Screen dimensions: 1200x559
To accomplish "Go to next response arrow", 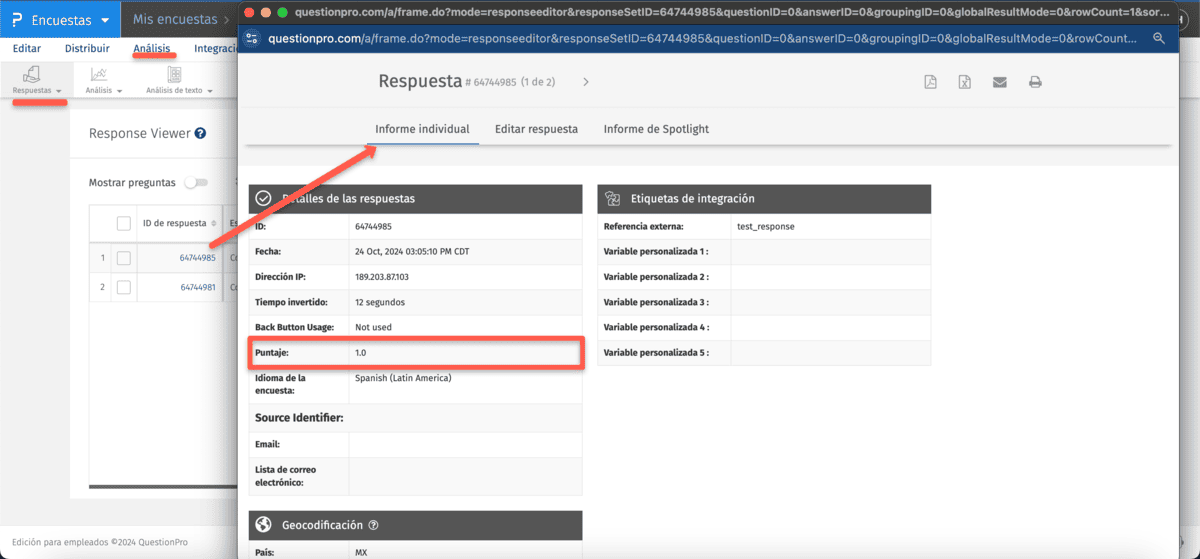I will pyautogui.click(x=586, y=82).
